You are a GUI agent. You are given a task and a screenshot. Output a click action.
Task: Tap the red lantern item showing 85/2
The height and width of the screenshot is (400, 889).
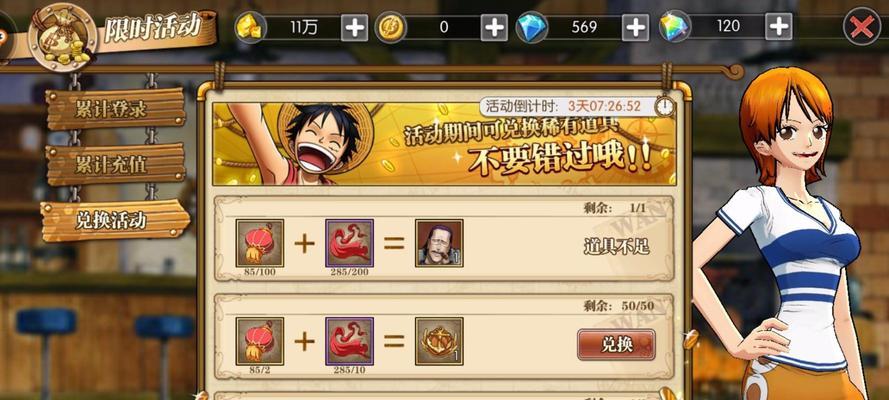click(260, 341)
